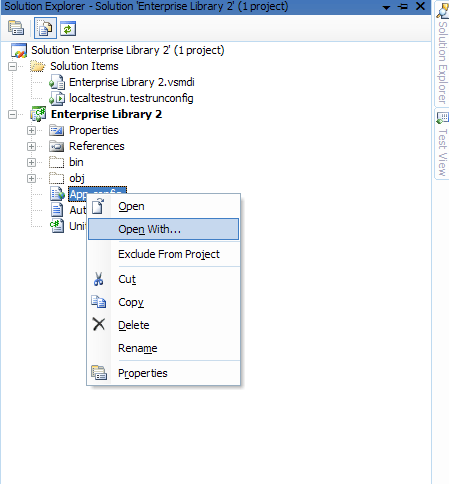This screenshot has width=449, height=484.
Task: Click the bin folder icon
Action: pyautogui.click(x=56, y=162)
